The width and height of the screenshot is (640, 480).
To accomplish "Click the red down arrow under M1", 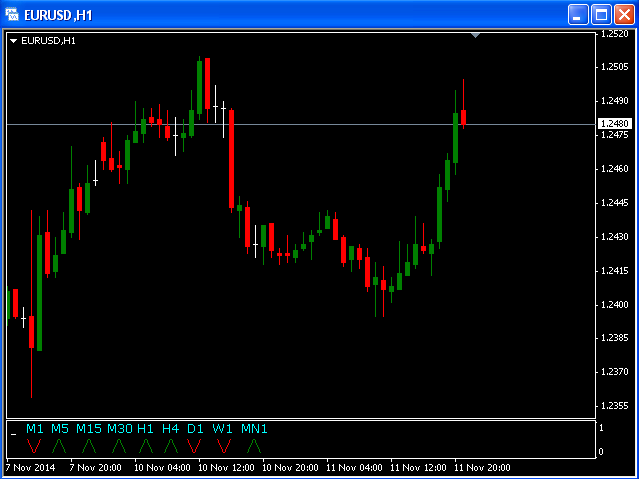I will pyautogui.click(x=33, y=446).
